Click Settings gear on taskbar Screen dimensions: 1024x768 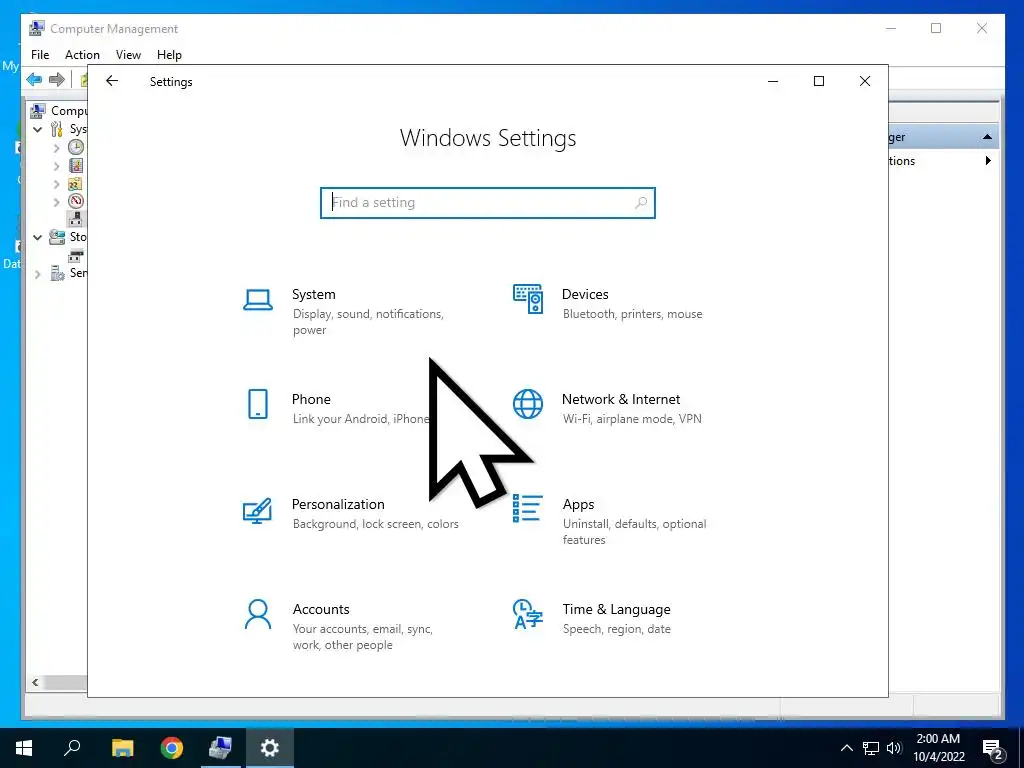coord(270,748)
